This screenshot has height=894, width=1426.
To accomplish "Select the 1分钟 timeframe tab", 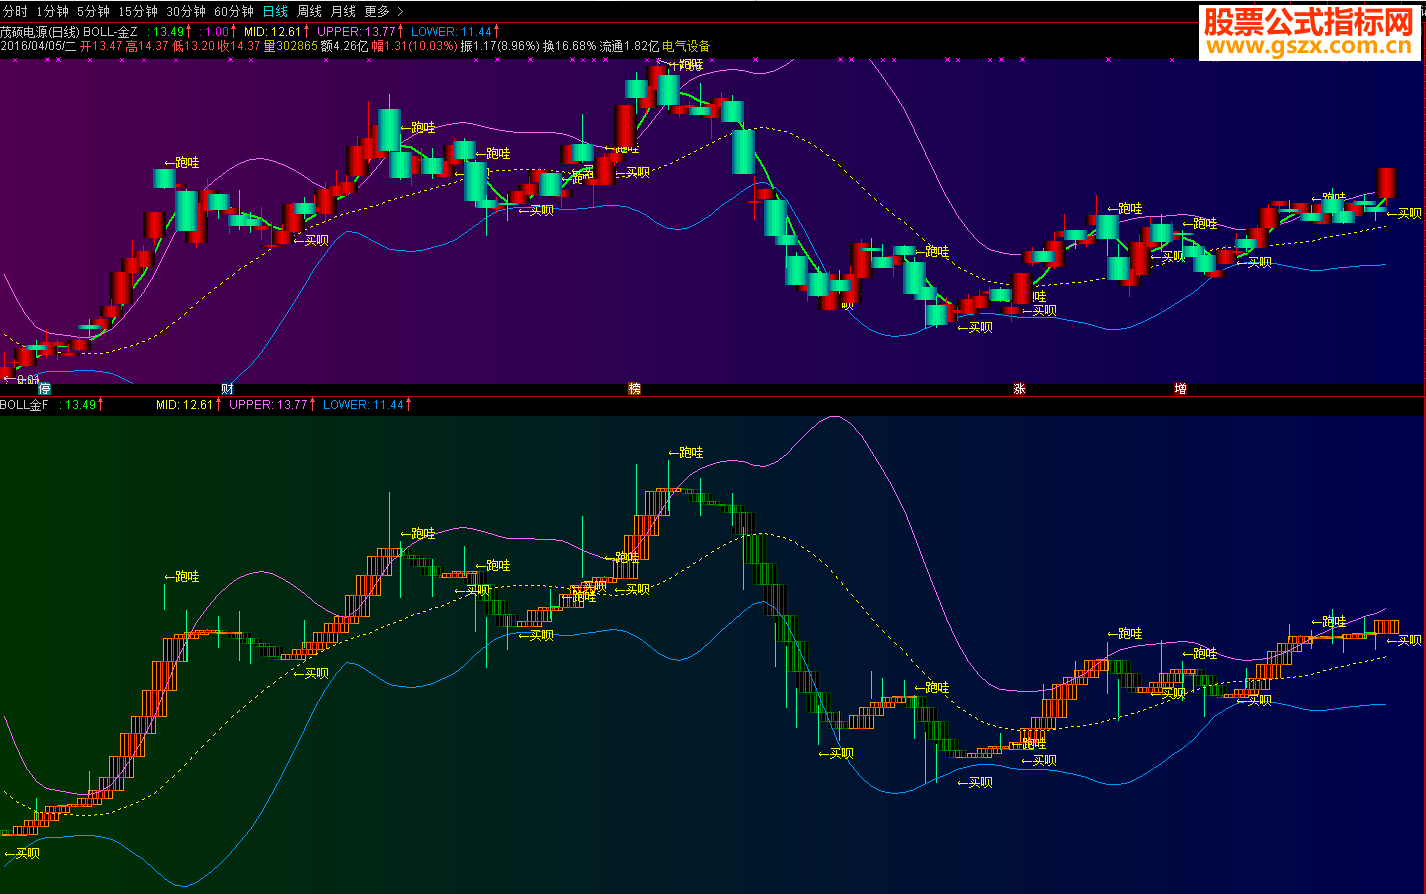I will pyautogui.click(x=52, y=11).
